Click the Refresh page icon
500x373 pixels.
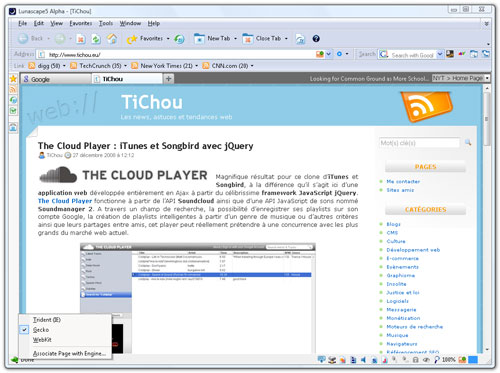pos(96,39)
